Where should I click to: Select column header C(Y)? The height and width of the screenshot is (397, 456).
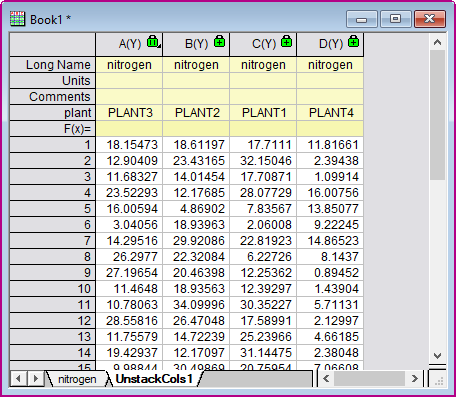tap(263, 44)
